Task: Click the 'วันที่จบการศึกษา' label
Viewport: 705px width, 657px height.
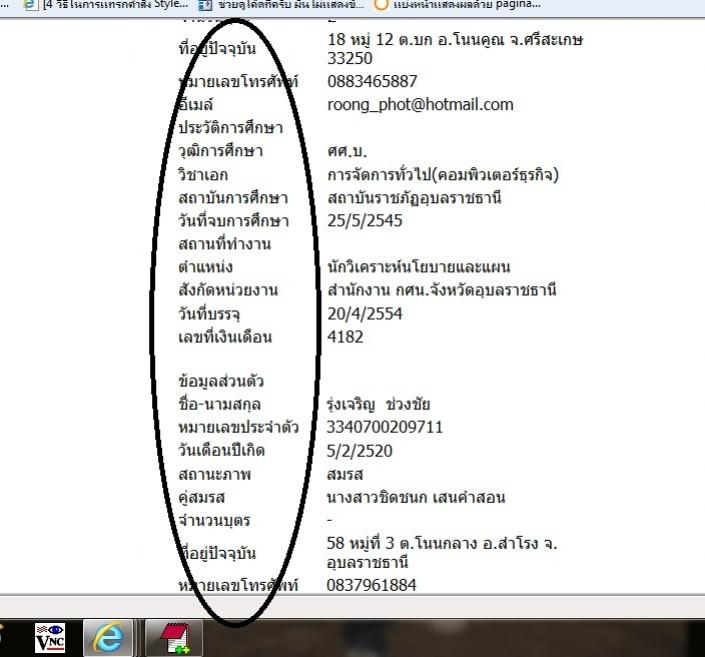Action: click(x=233, y=221)
